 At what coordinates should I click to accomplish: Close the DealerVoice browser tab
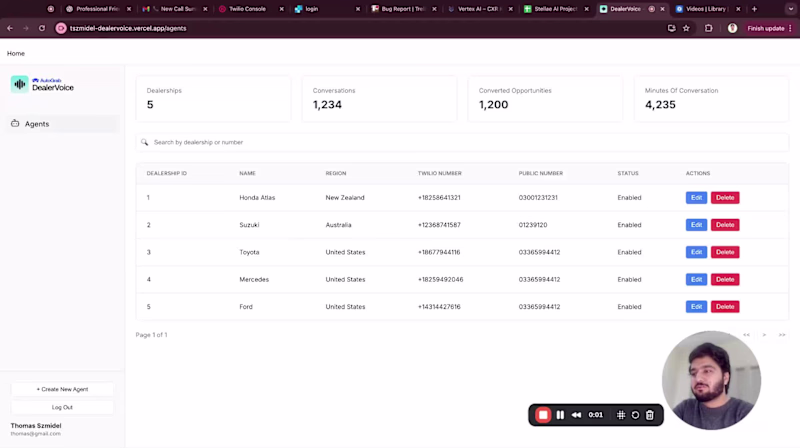[662, 9]
